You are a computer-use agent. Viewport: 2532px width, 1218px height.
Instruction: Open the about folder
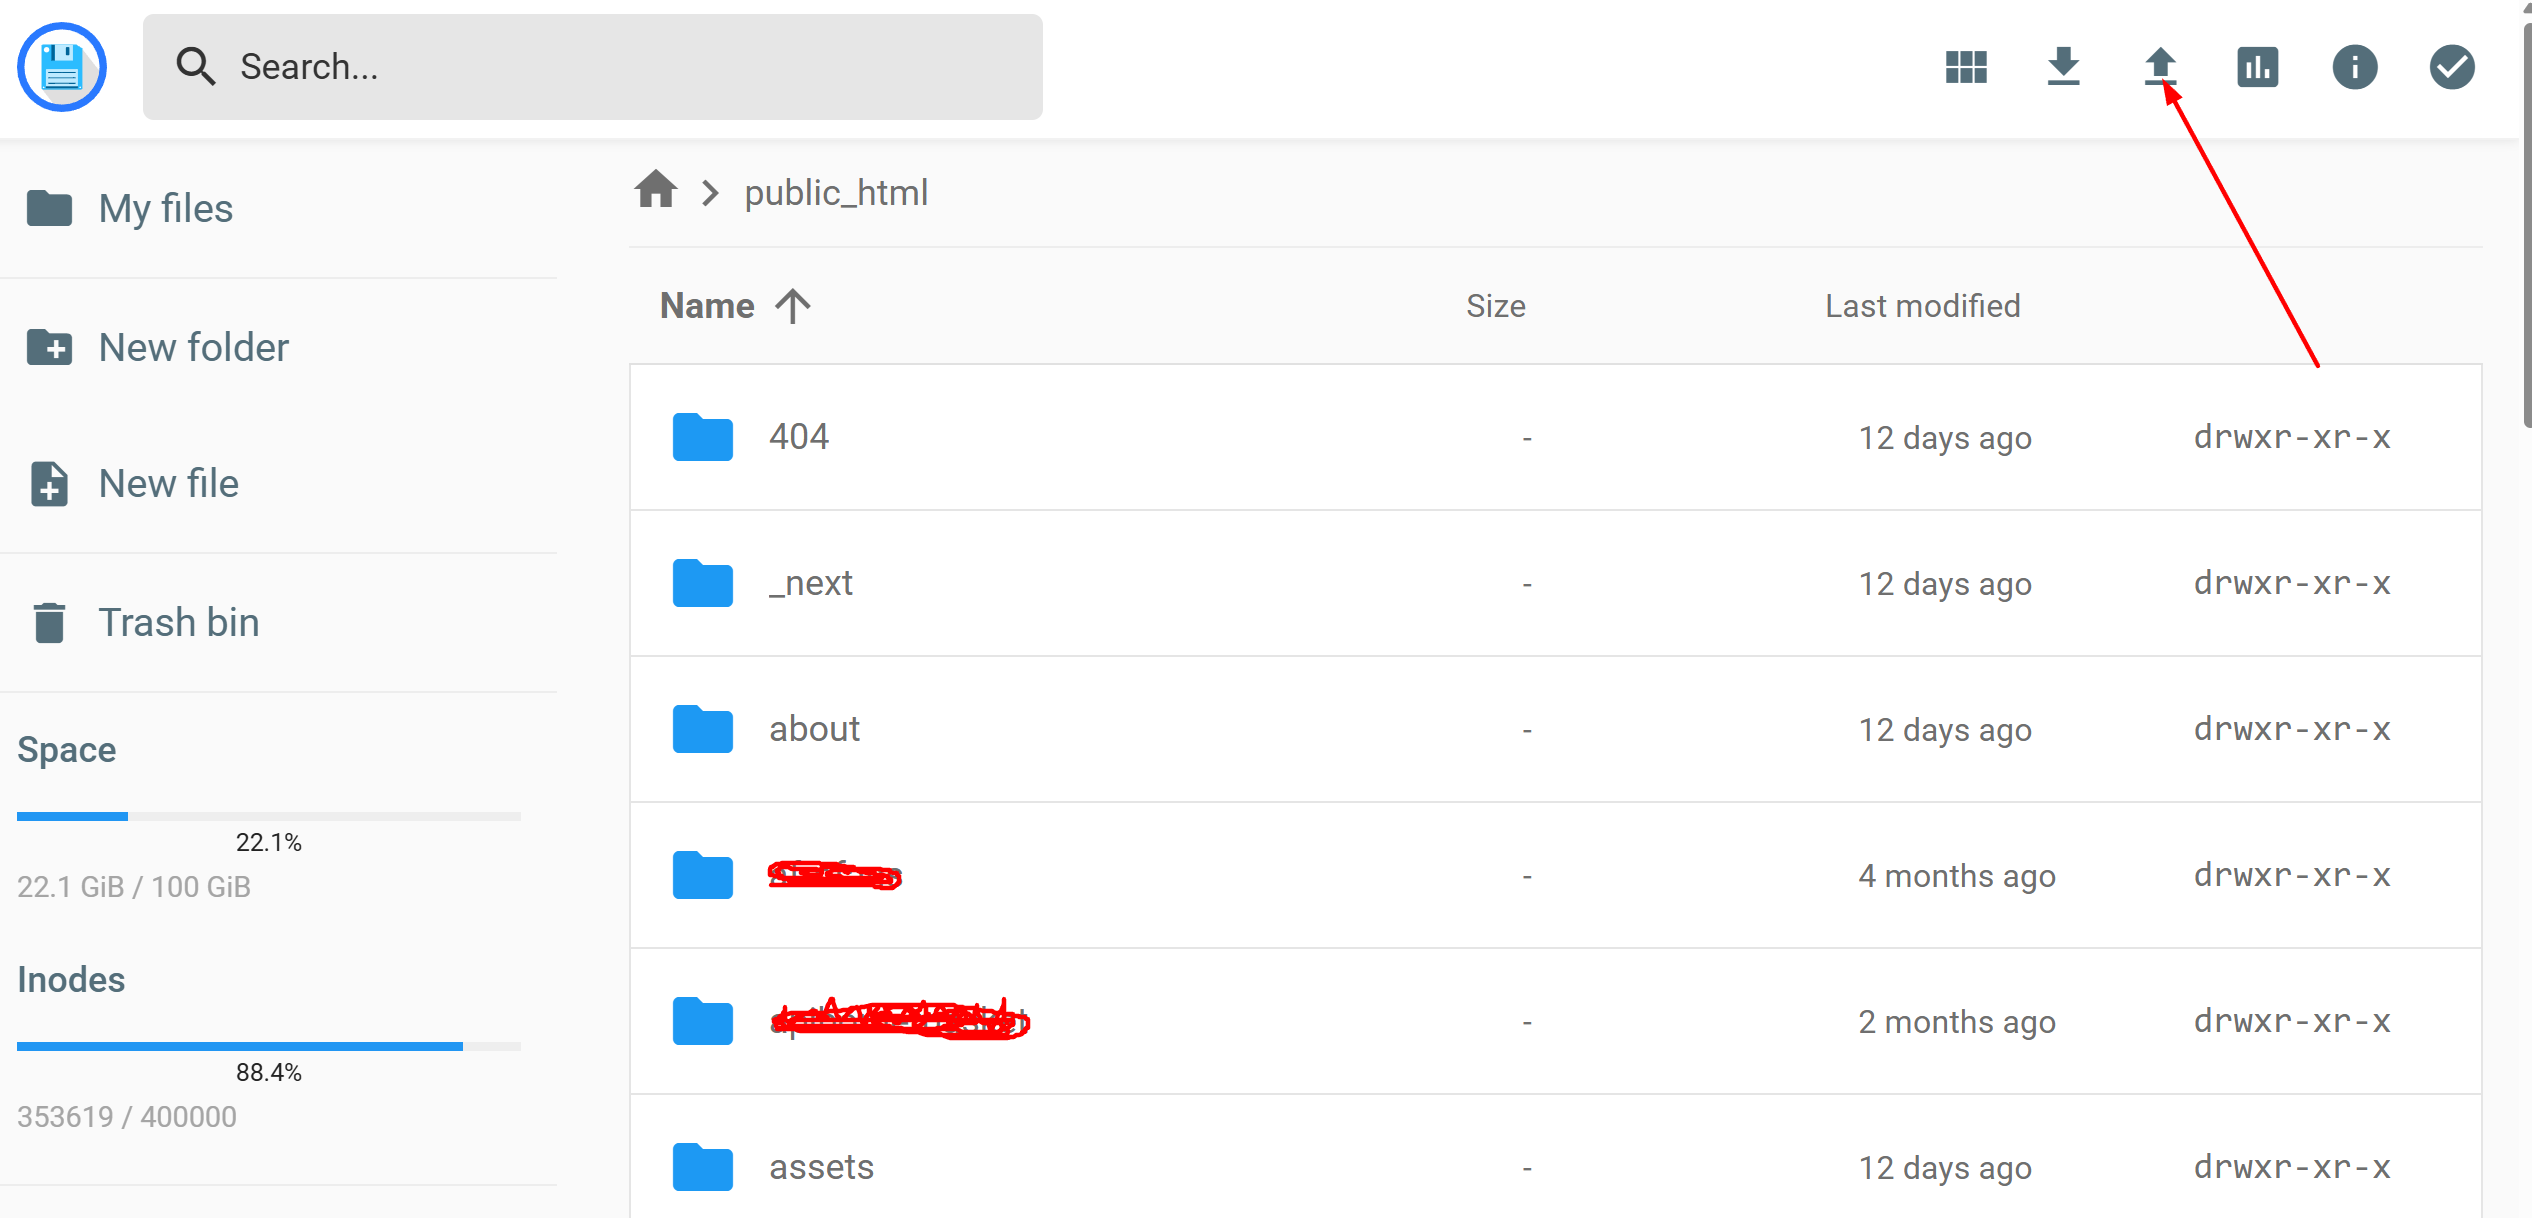coord(813,729)
